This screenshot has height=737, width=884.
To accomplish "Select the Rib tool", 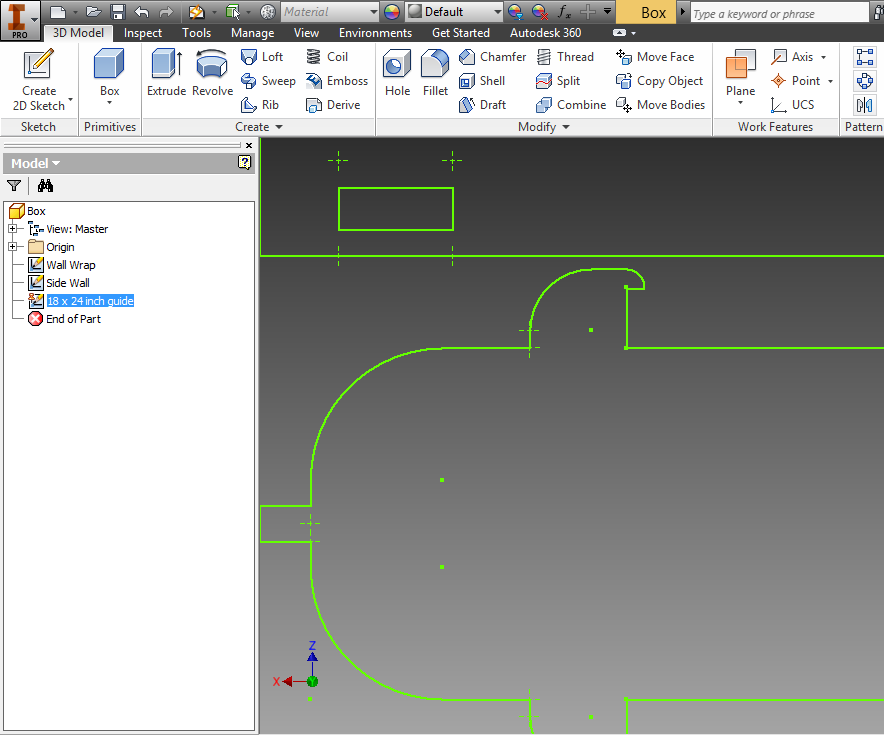I will tap(259, 105).
